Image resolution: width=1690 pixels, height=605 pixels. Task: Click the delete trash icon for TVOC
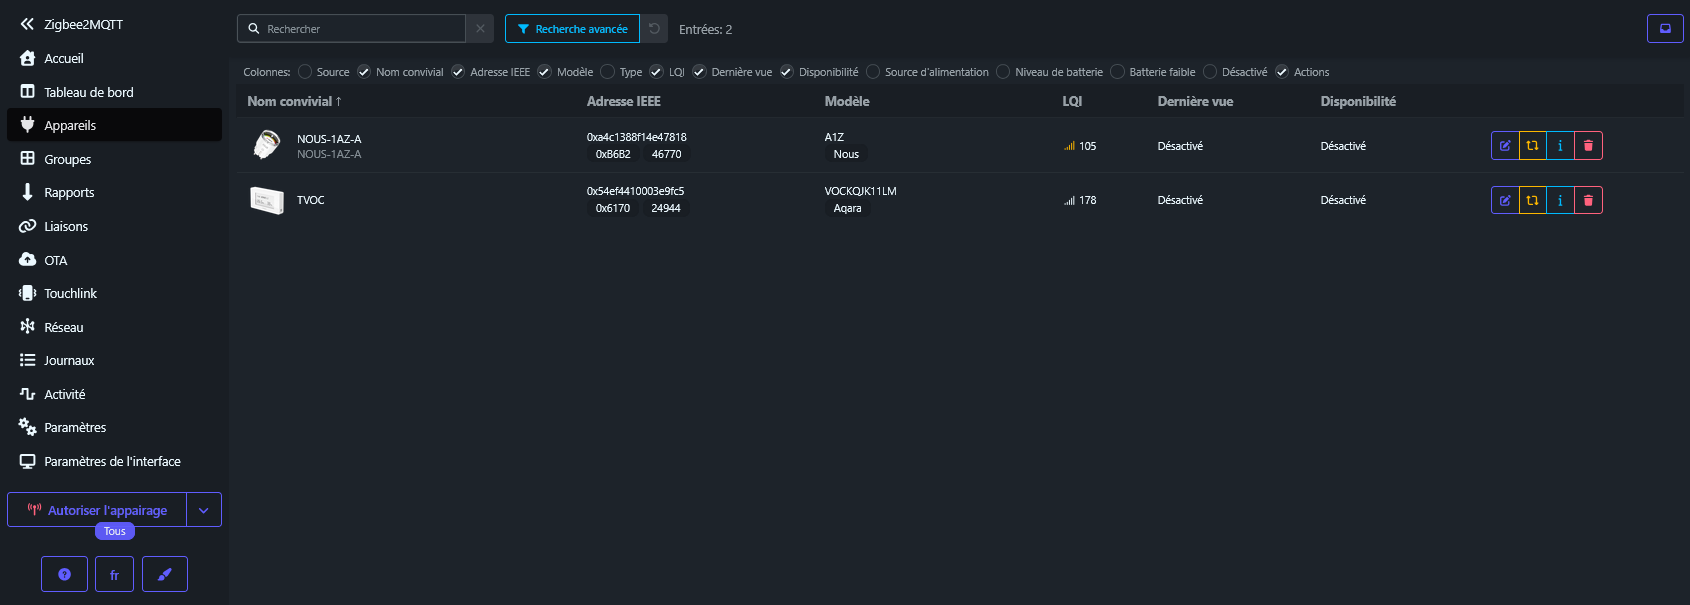1588,200
